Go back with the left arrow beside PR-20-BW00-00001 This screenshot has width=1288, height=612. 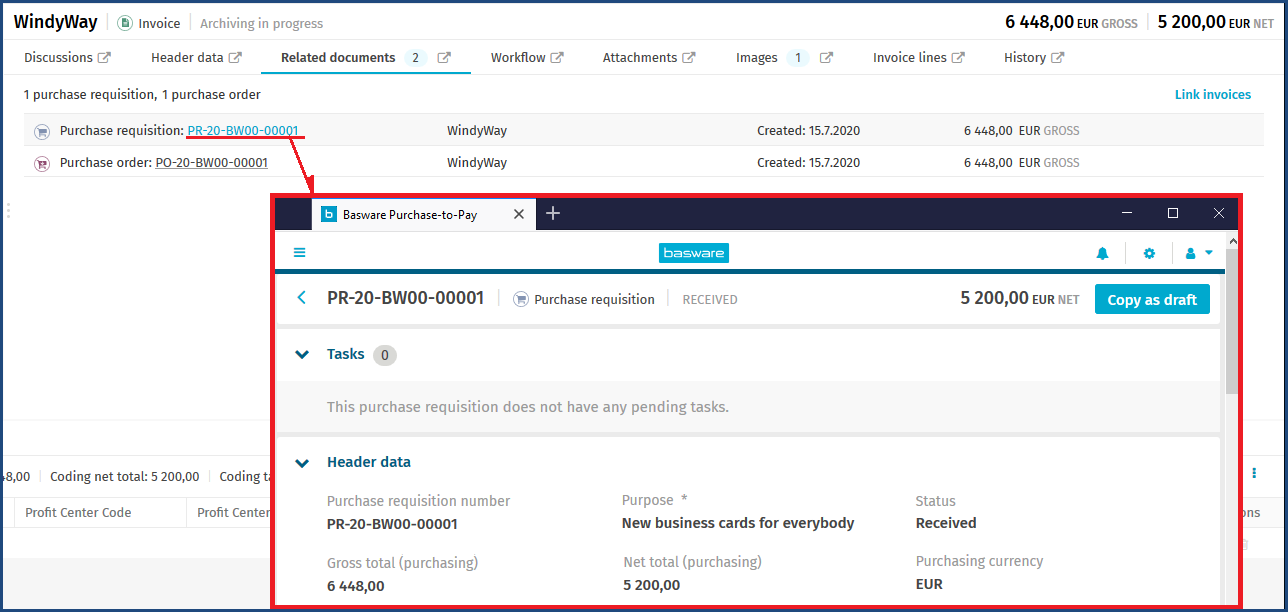point(301,298)
